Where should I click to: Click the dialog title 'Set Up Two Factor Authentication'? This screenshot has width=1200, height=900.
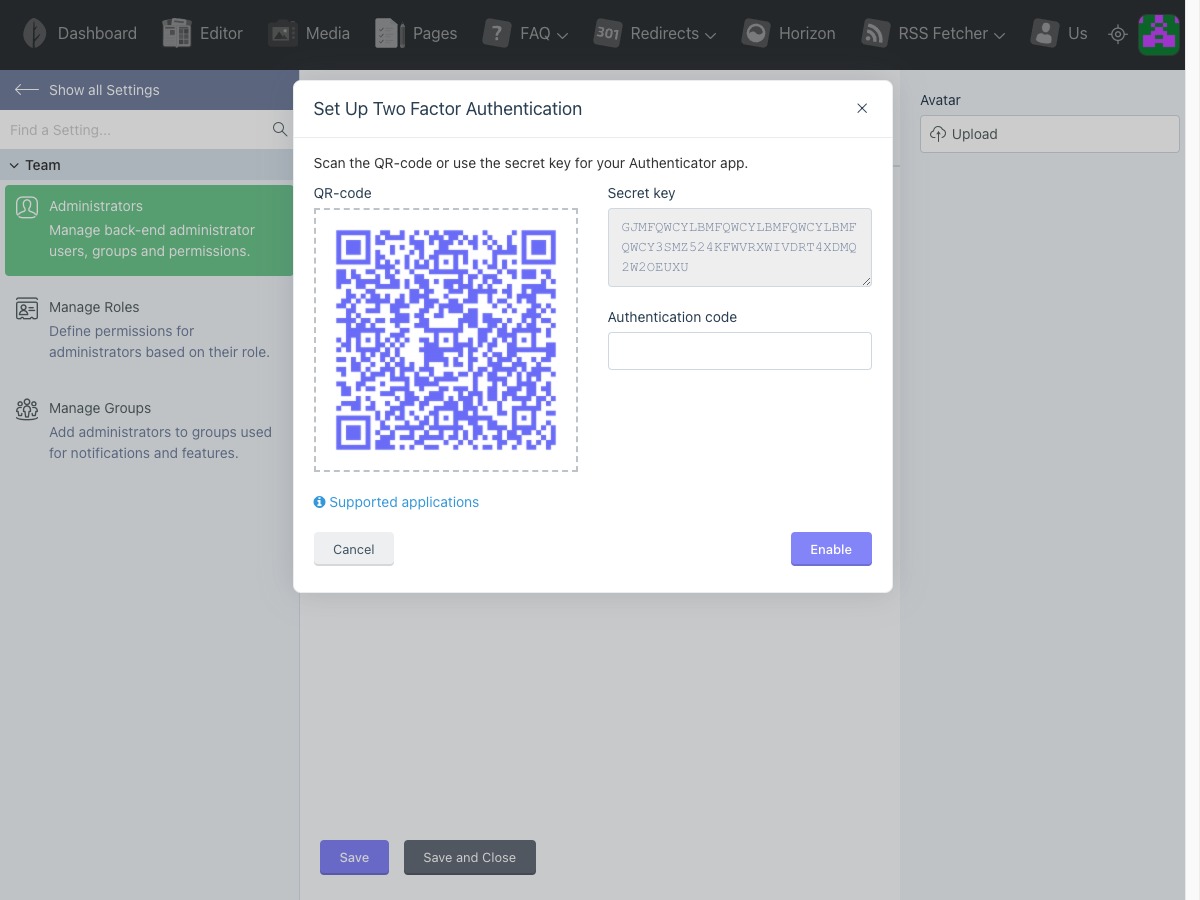pos(448,109)
